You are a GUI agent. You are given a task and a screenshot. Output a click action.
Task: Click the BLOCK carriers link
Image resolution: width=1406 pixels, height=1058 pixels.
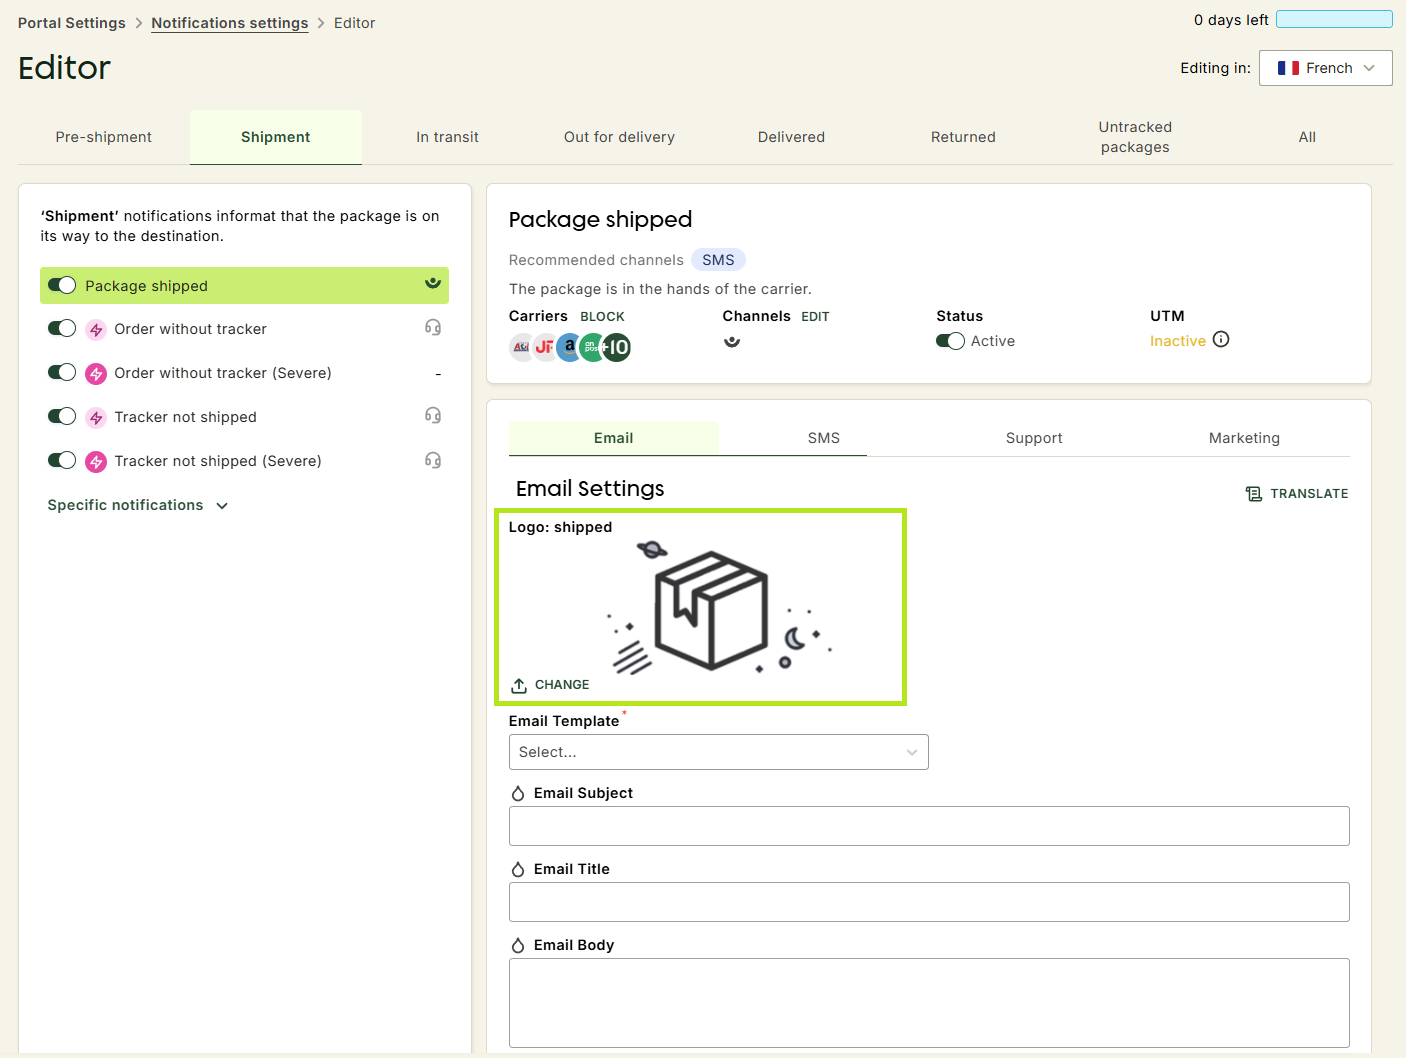tap(602, 317)
